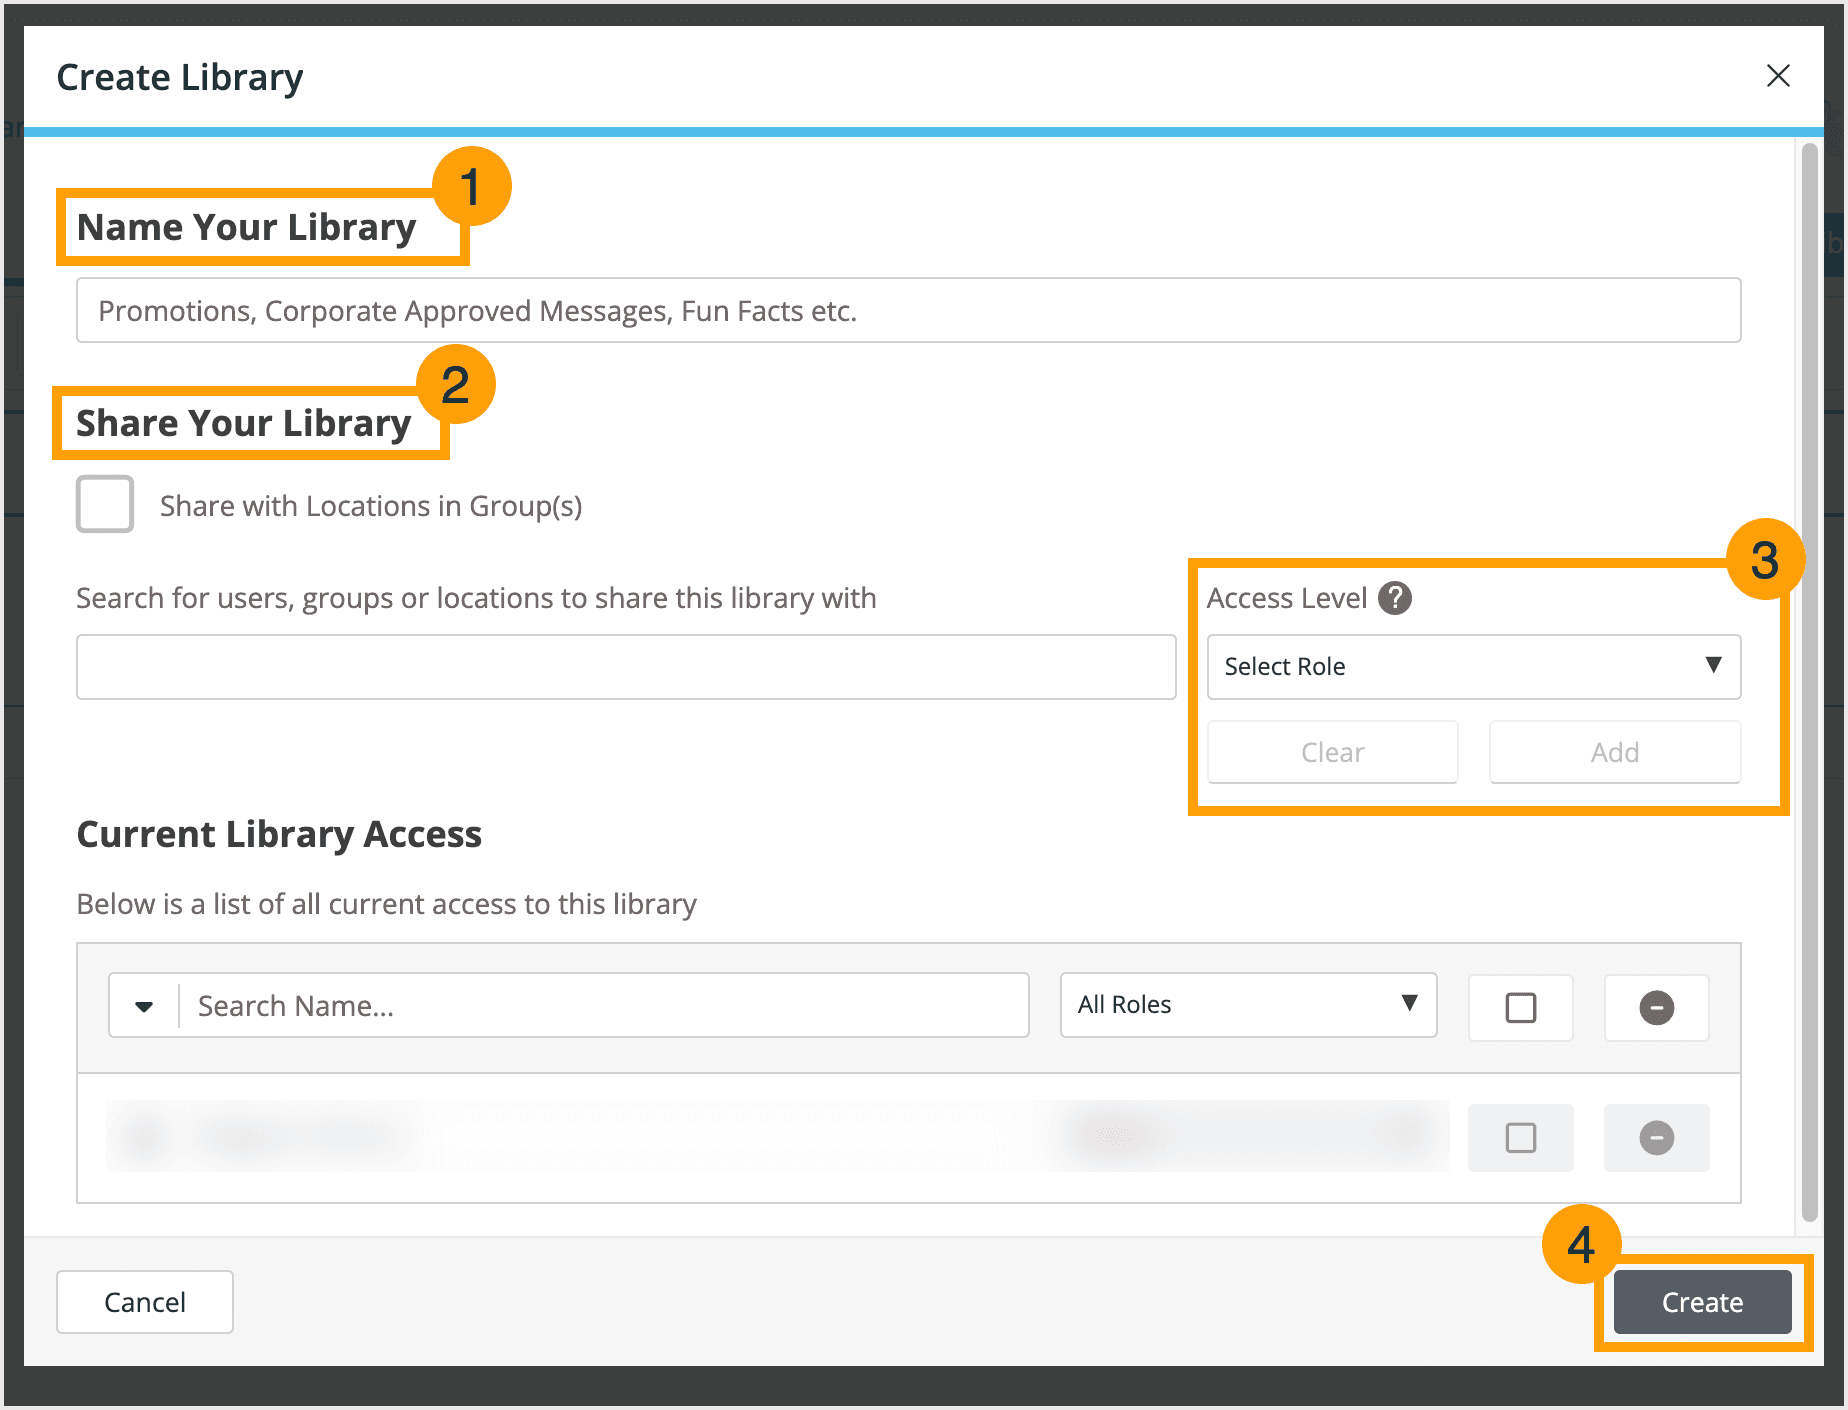The width and height of the screenshot is (1848, 1410).
Task: Close the Create Library dialog
Action: point(1779,75)
